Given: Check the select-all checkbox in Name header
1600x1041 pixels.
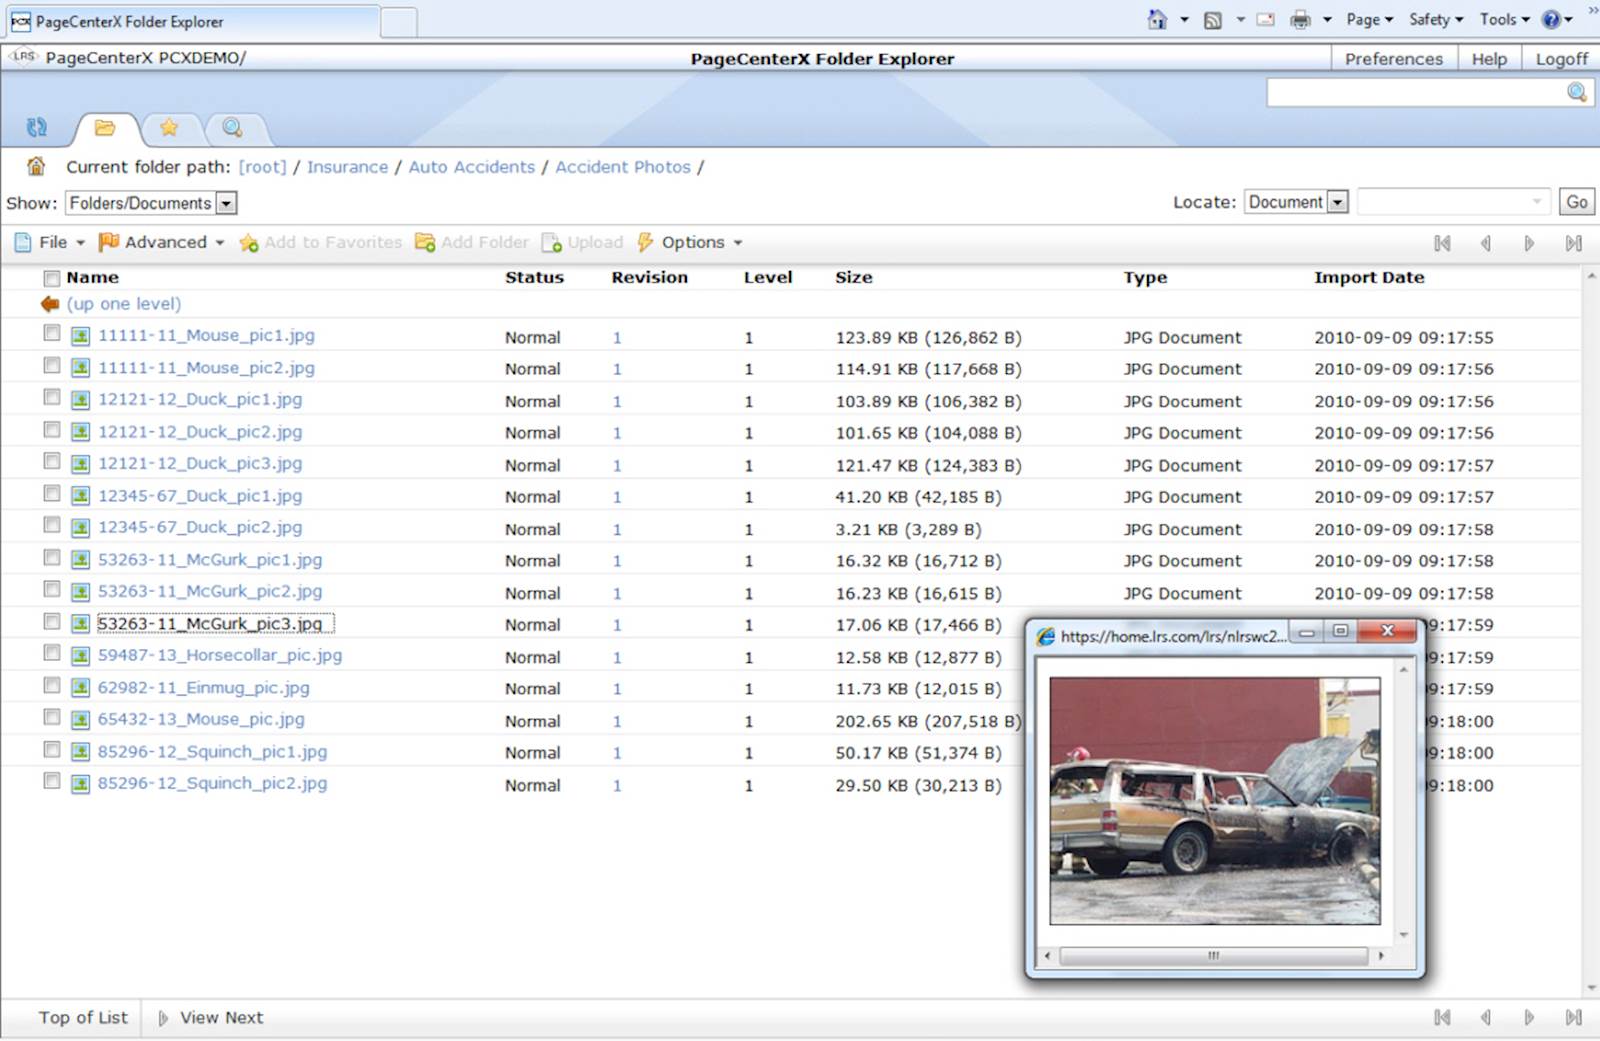Looking at the screenshot, I should pos(52,278).
